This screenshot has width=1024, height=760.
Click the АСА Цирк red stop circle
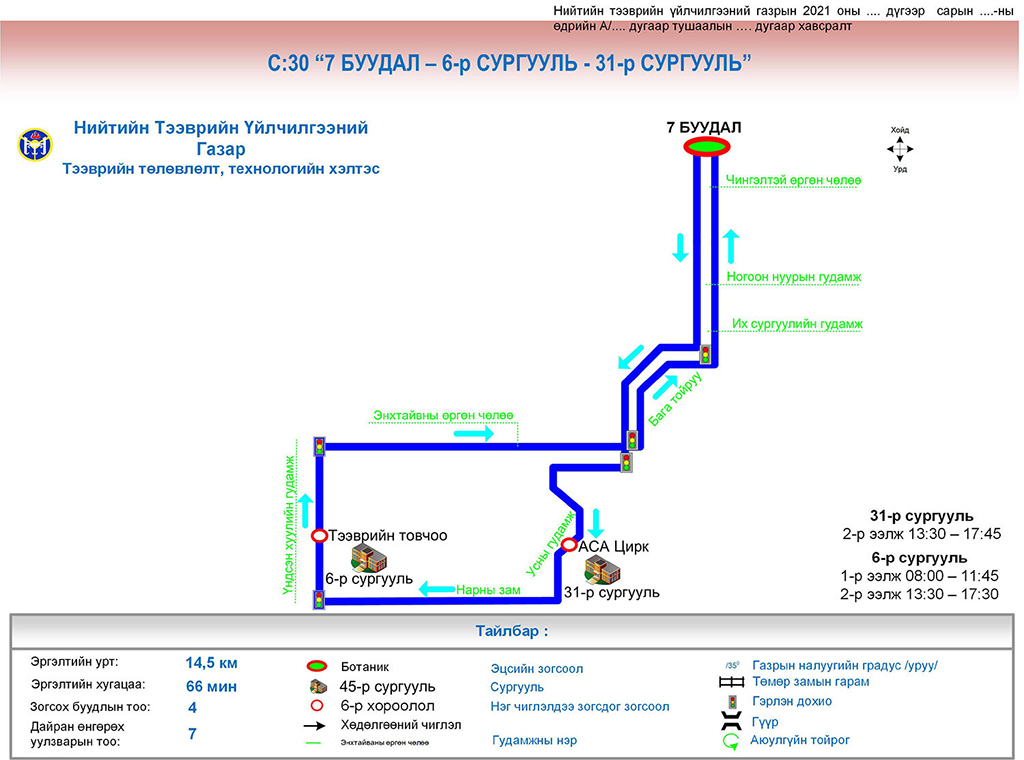click(x=568, y=546)
